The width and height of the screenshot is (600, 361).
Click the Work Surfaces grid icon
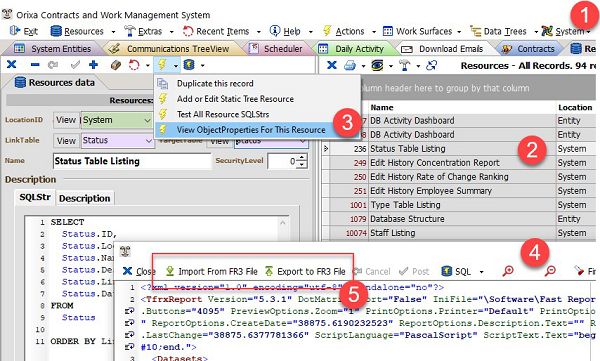coord(388,31)
